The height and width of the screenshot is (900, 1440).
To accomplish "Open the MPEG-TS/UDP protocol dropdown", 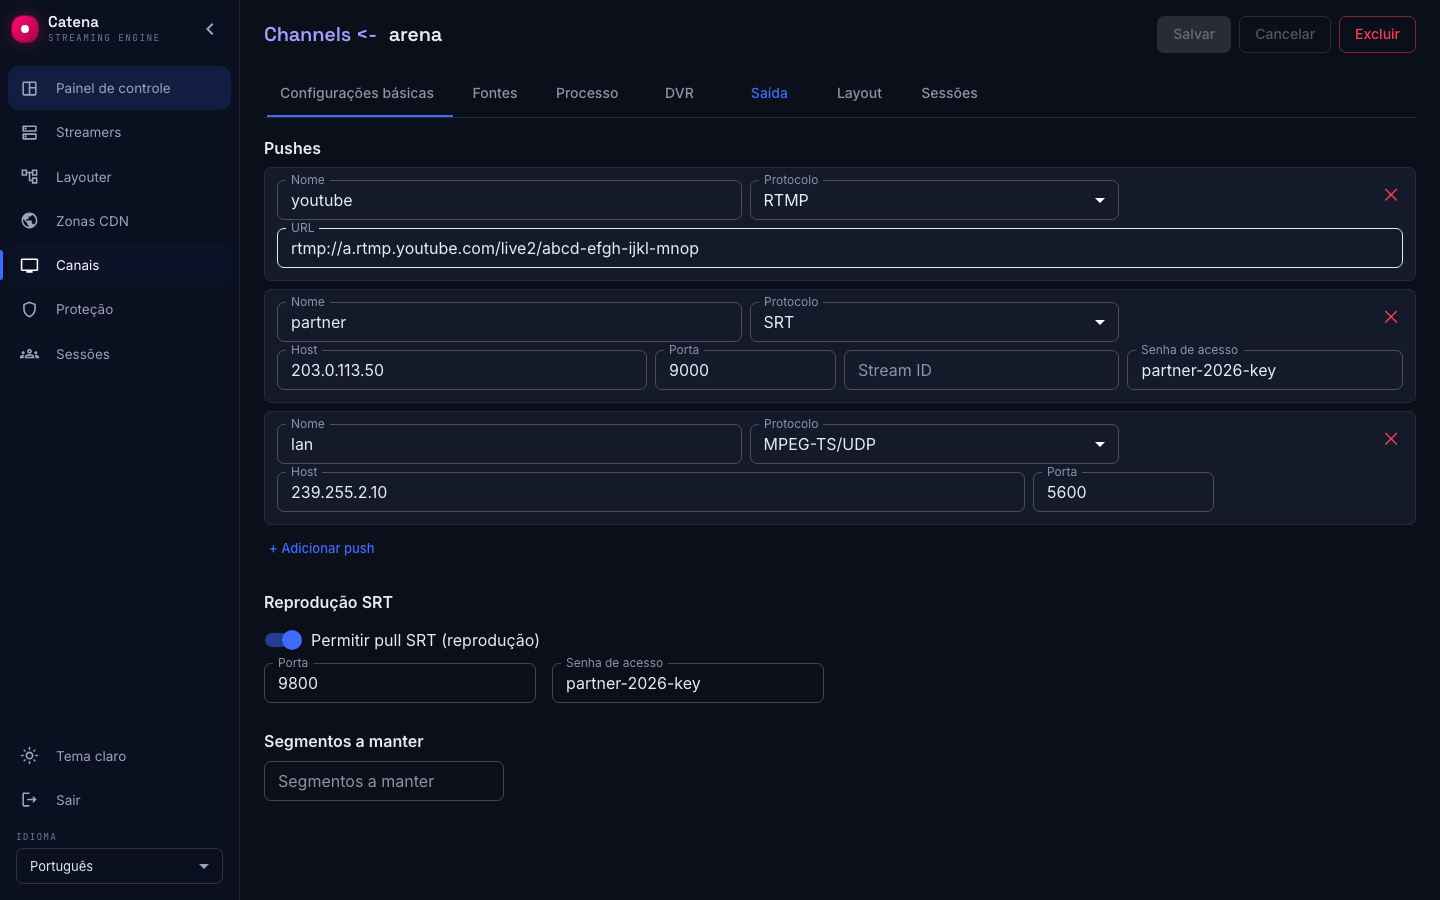I will 934,444.
